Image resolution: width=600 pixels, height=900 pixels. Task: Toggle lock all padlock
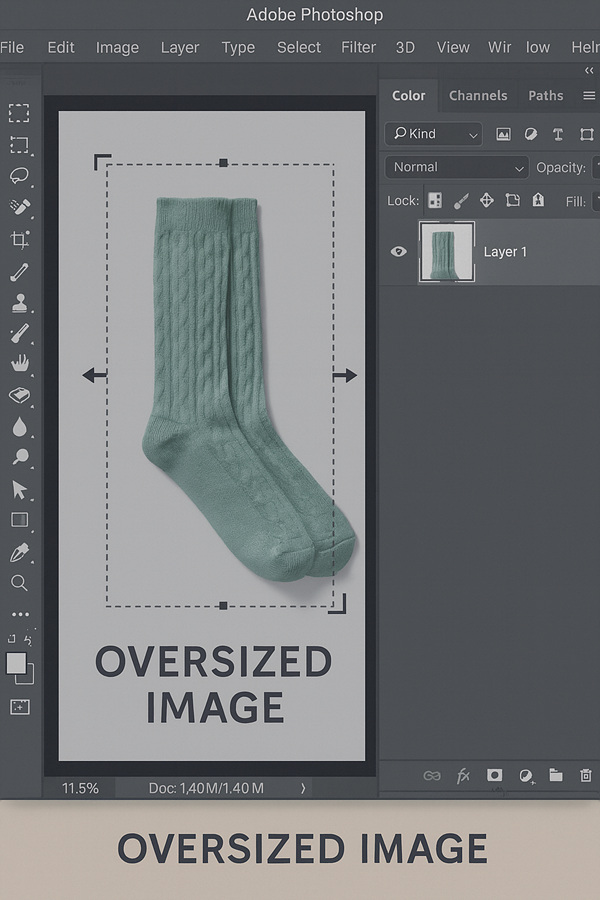[538, 200]
